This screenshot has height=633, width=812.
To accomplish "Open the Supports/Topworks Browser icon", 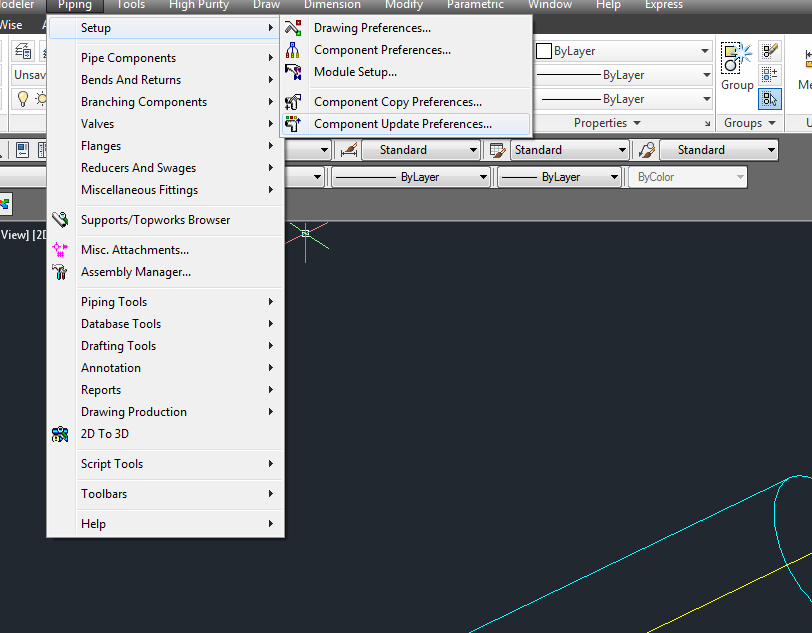I will (x=60, y=220).
